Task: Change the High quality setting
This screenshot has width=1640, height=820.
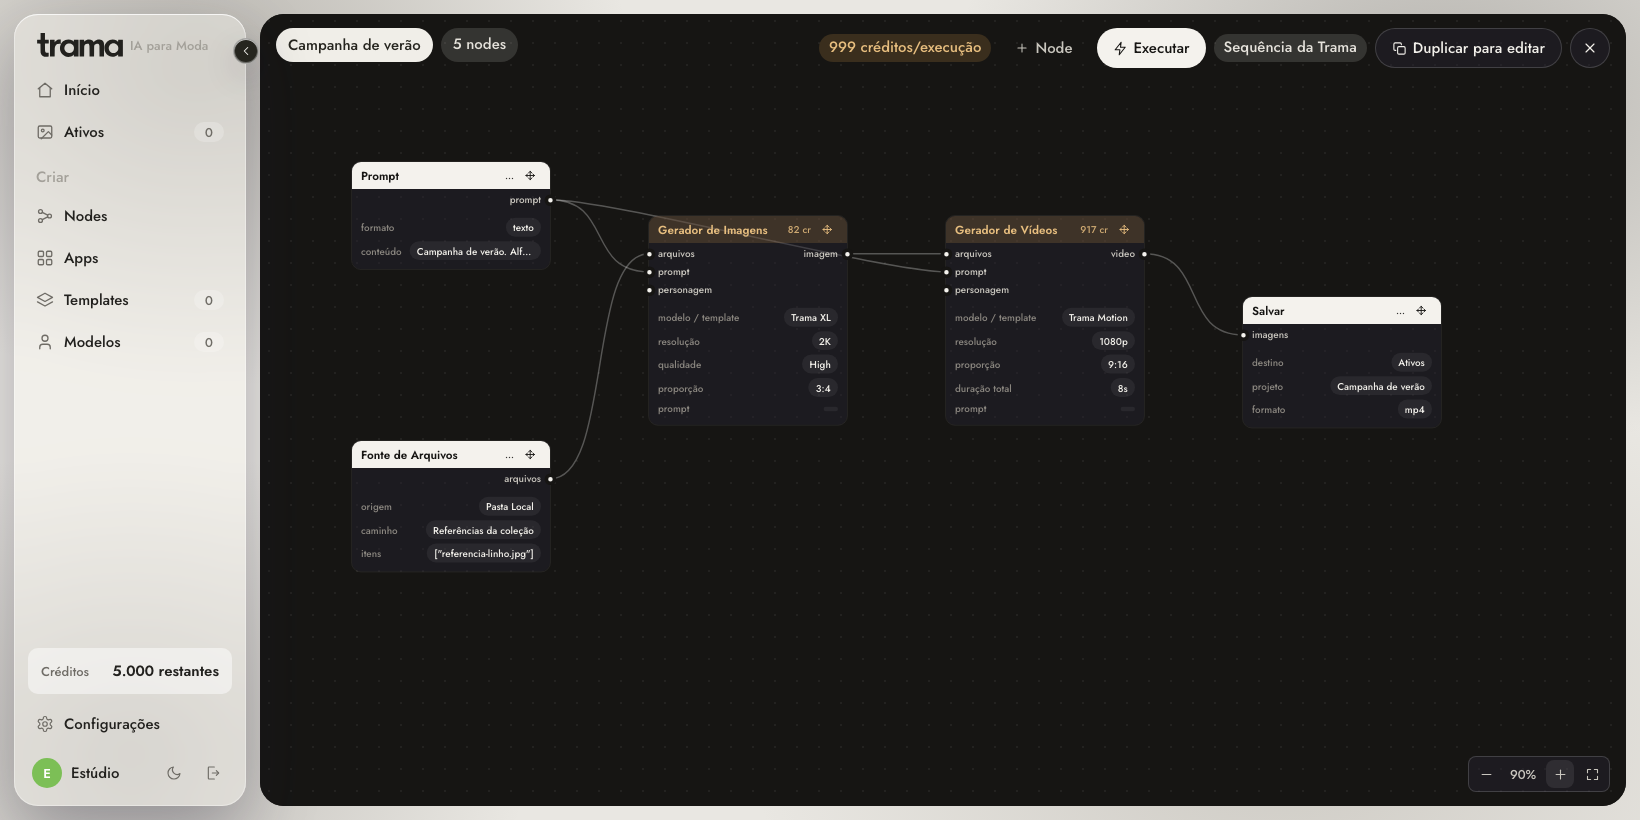Action: pyautogui.click(x=820, y=365)
